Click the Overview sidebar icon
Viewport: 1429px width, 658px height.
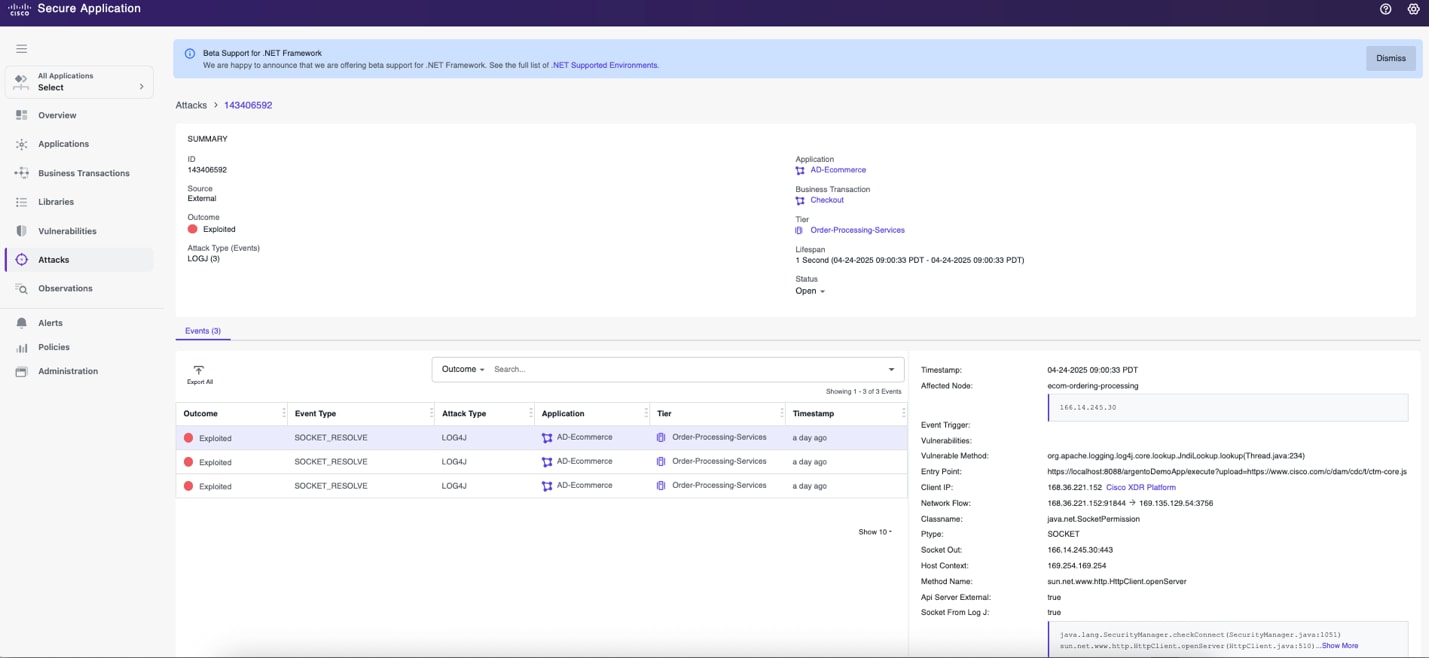[x=21, y=115]
